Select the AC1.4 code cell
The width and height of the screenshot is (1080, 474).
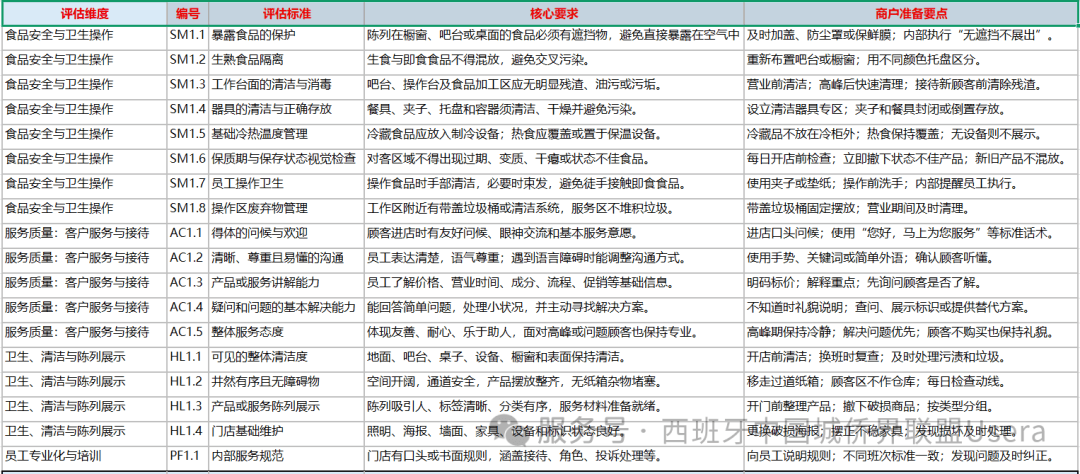(187, 307)
